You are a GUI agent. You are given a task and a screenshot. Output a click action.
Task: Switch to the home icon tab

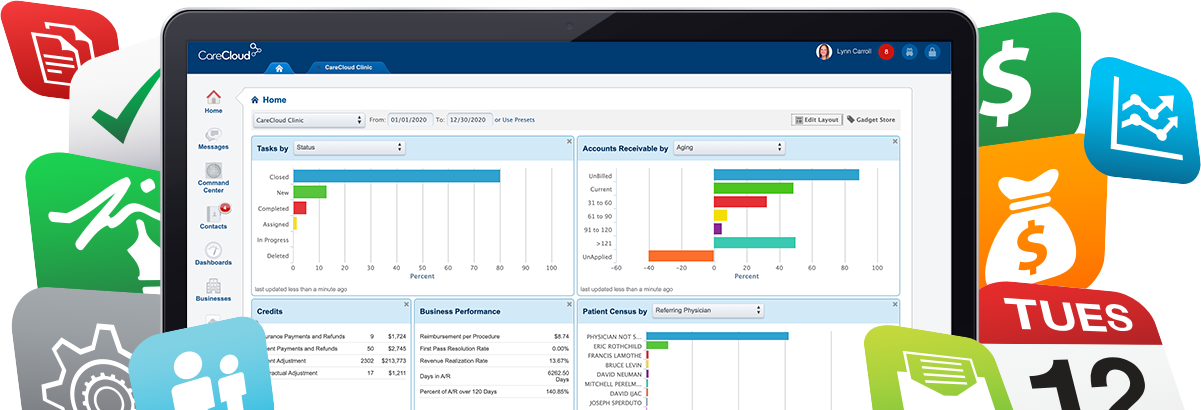278,68
